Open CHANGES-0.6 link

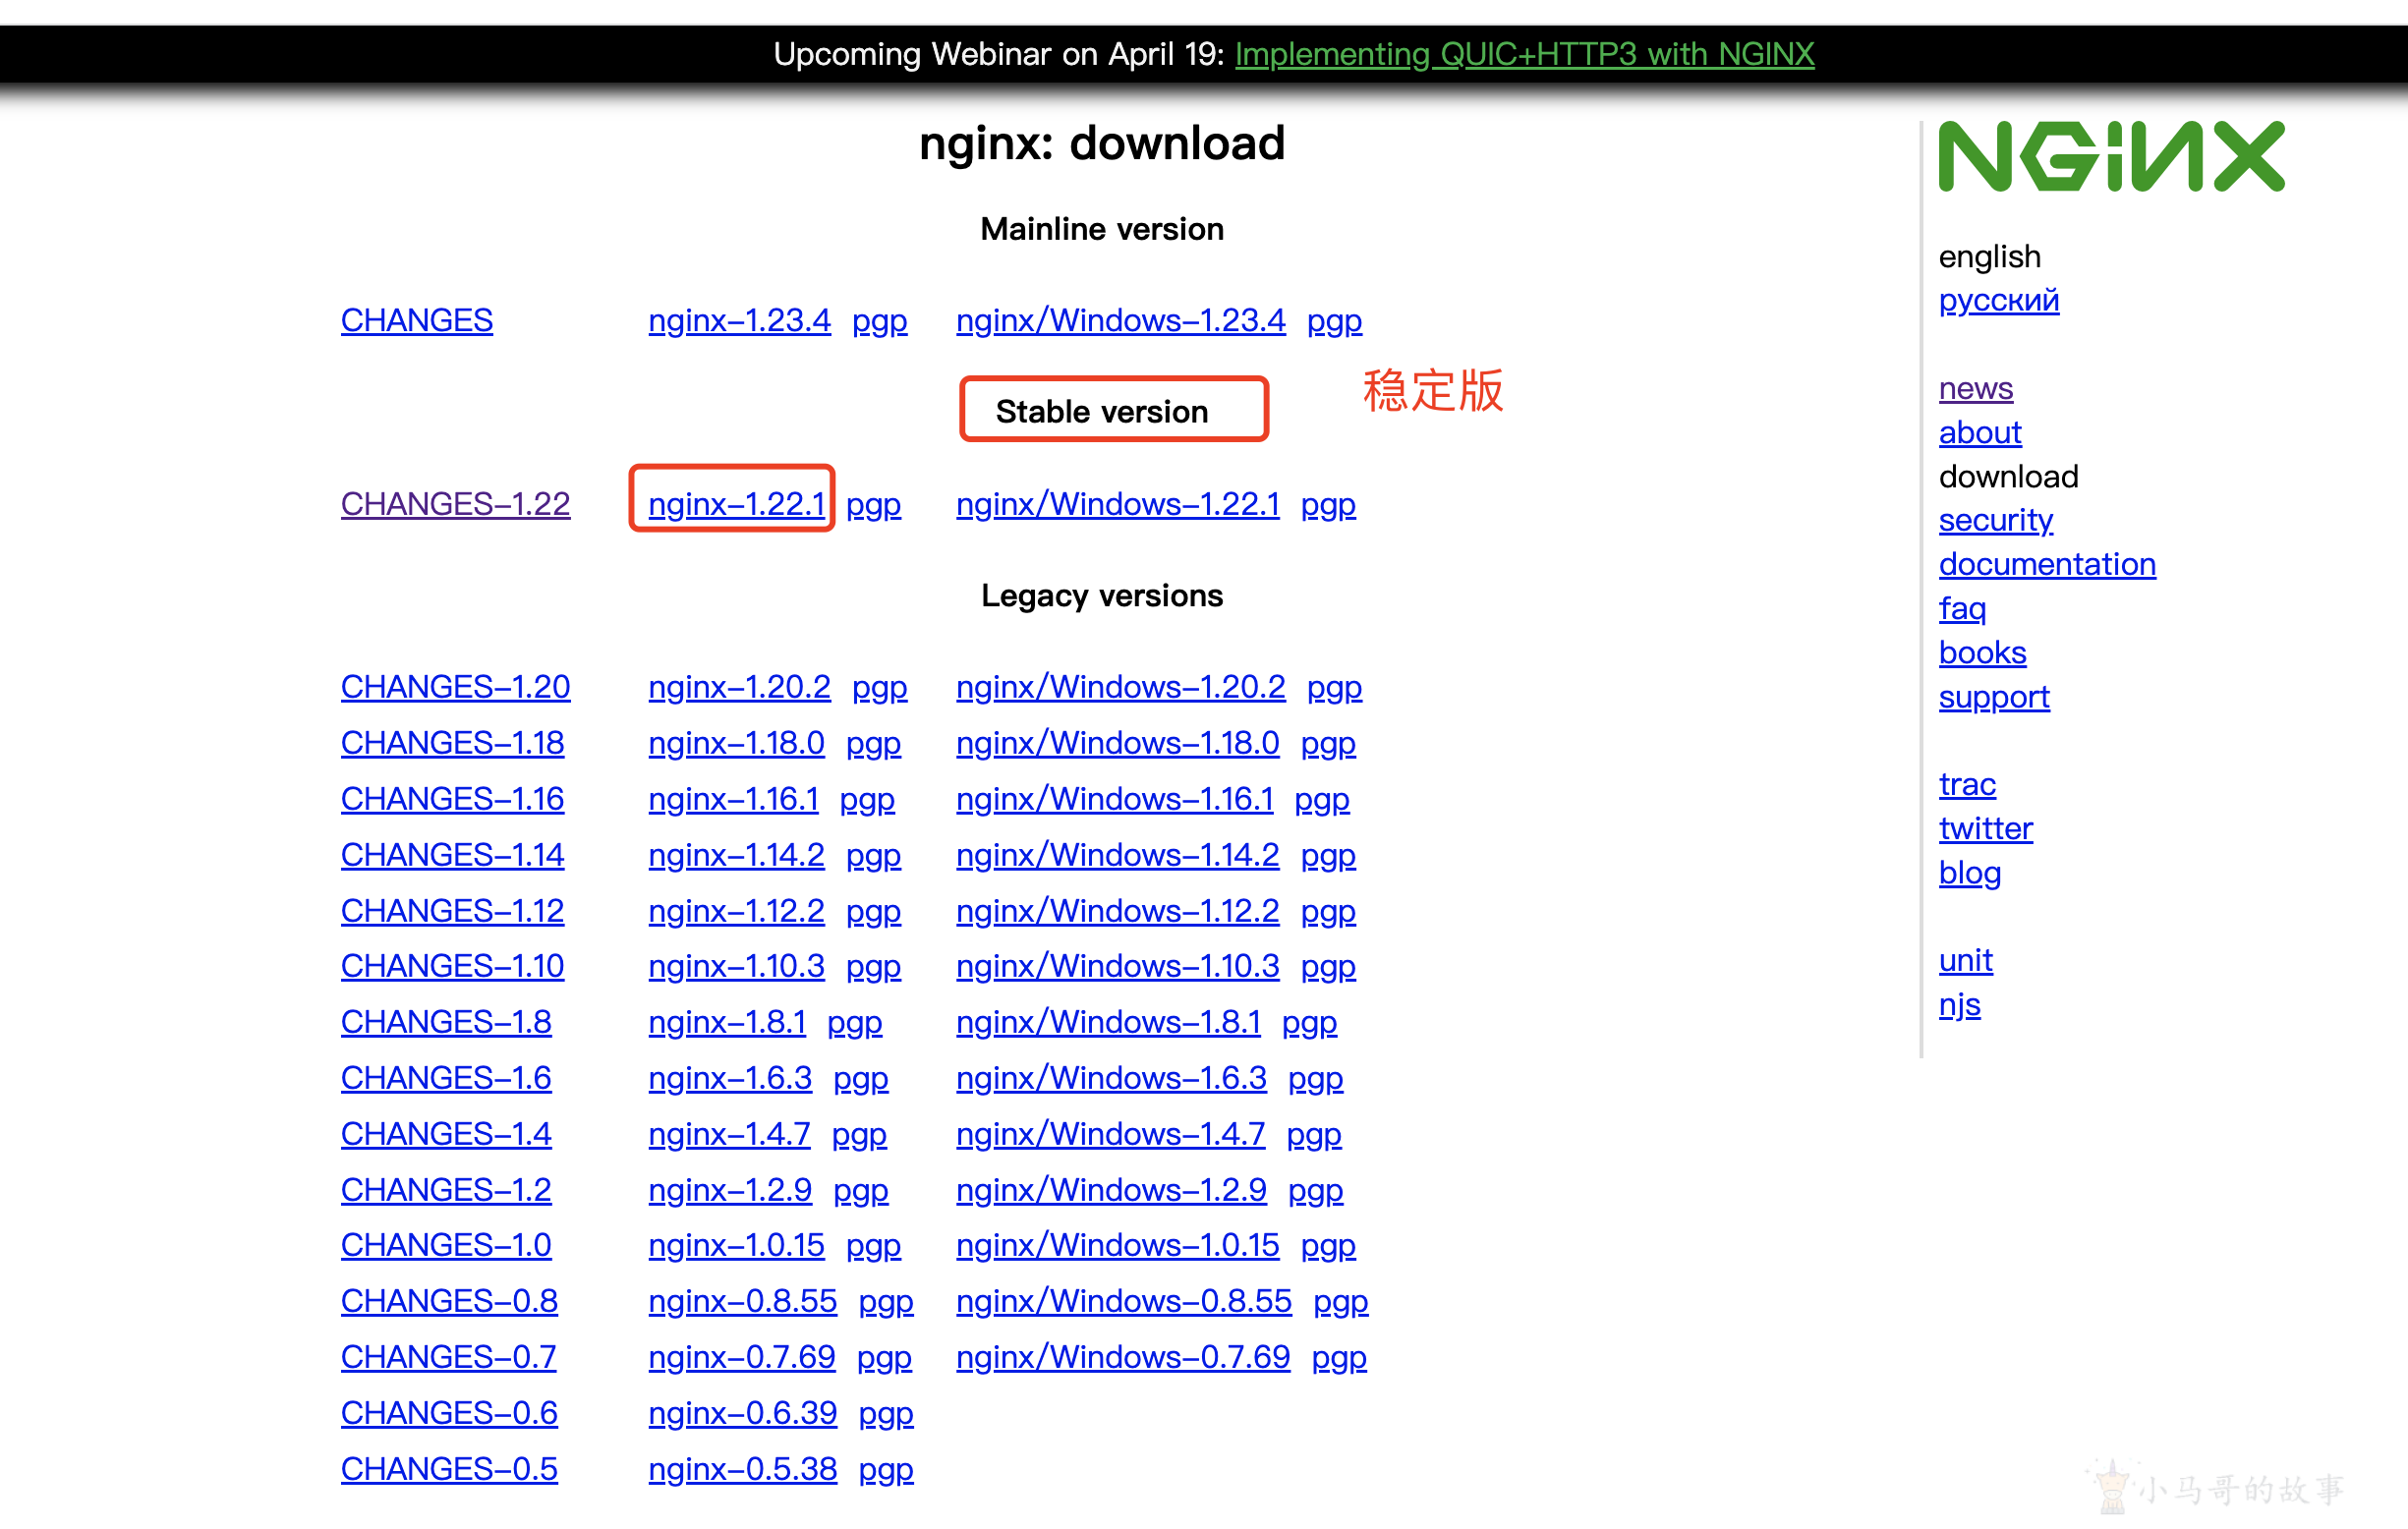449,1413
